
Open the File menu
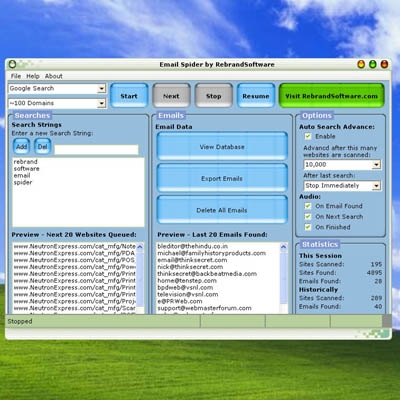[16, 76]
